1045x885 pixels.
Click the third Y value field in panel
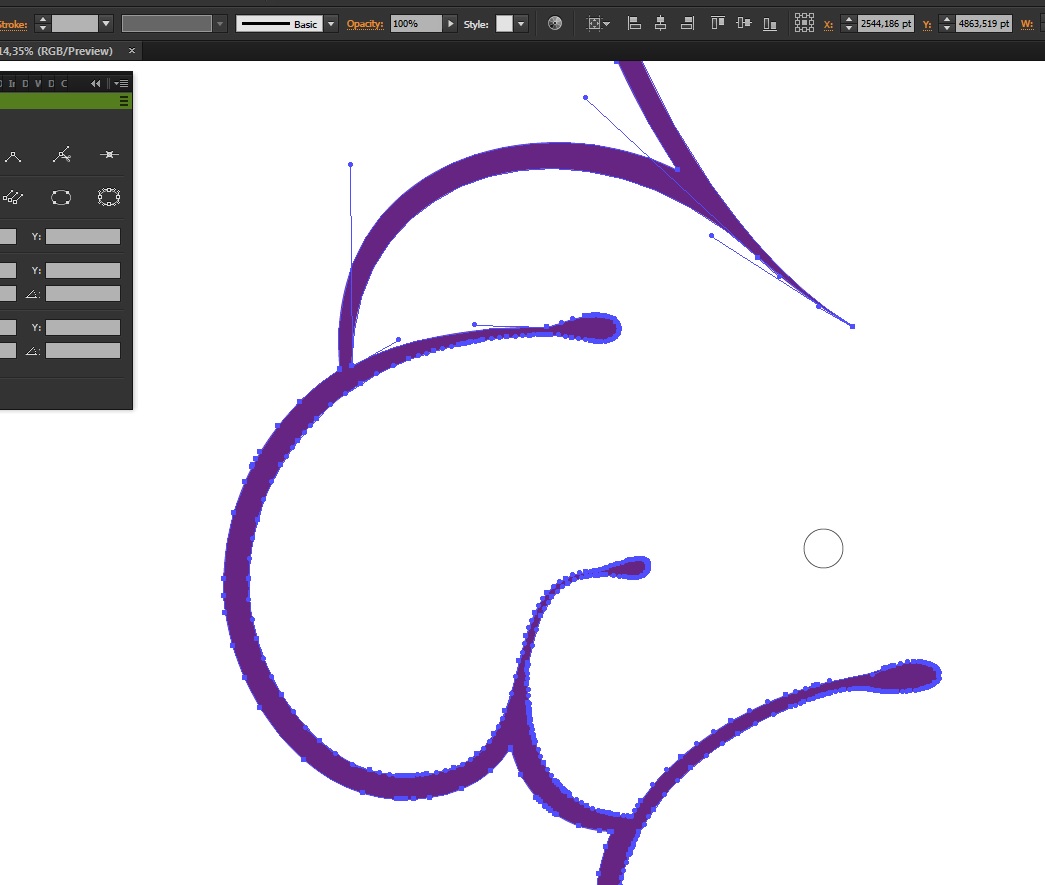tap(83, 327)
